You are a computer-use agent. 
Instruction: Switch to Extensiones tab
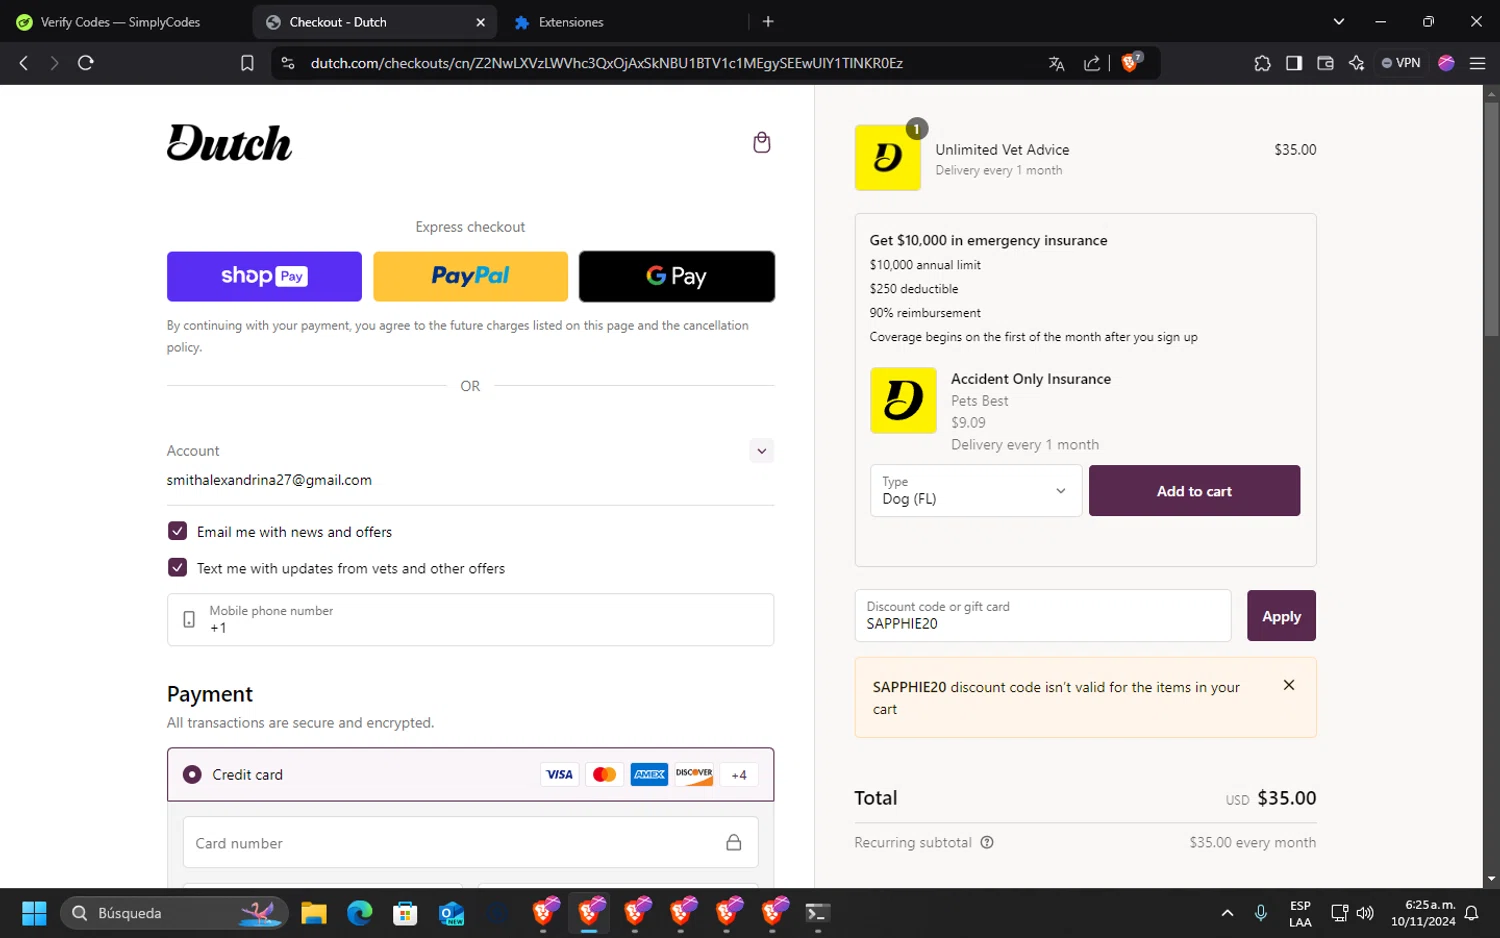point(571,22)
